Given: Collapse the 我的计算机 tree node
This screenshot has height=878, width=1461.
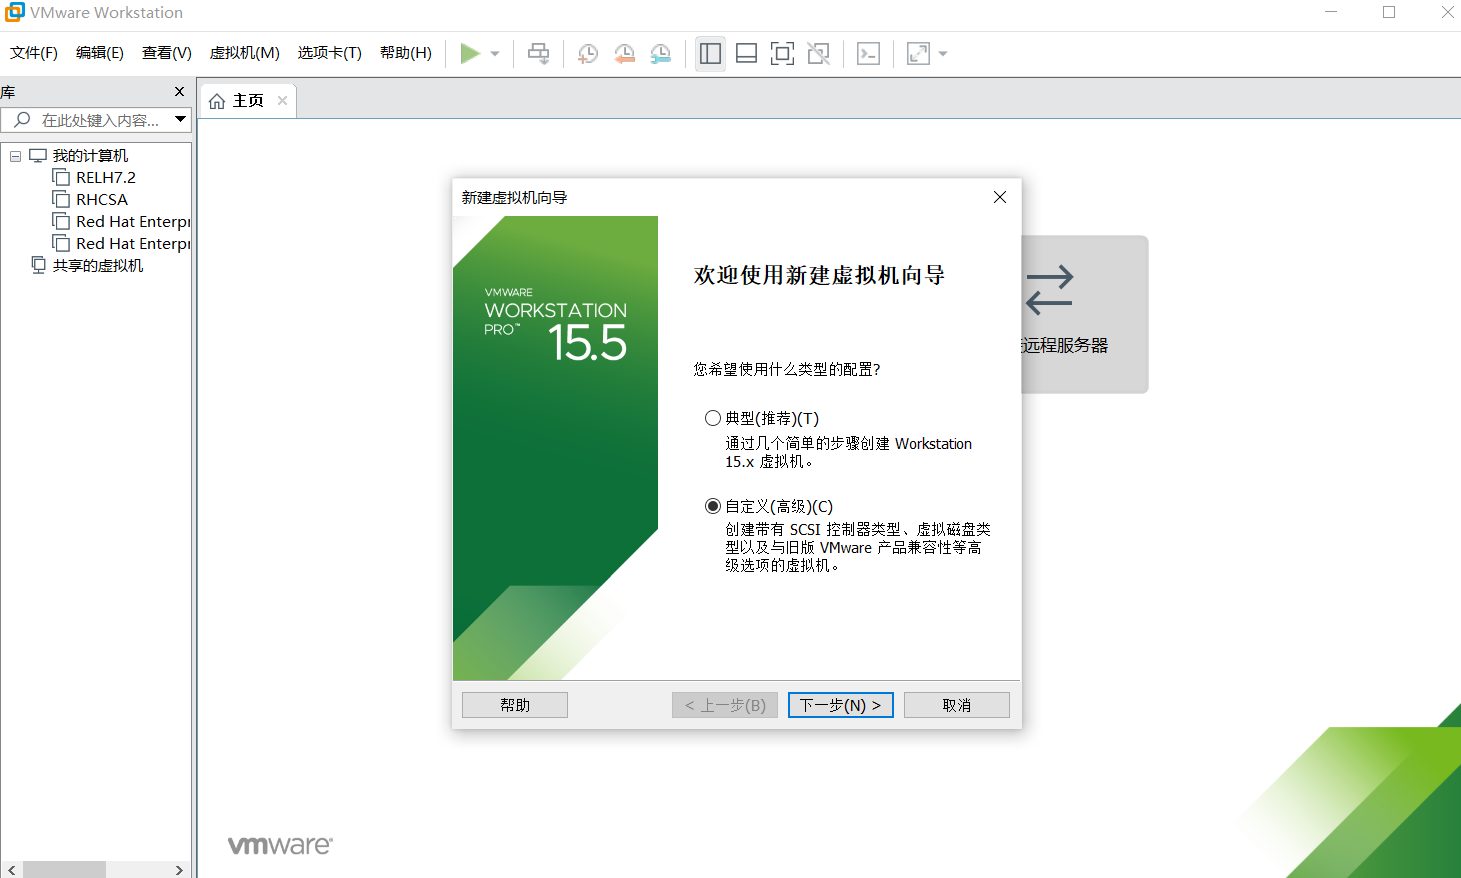Looking at the screenshot, I should click(x=15, y=155).
